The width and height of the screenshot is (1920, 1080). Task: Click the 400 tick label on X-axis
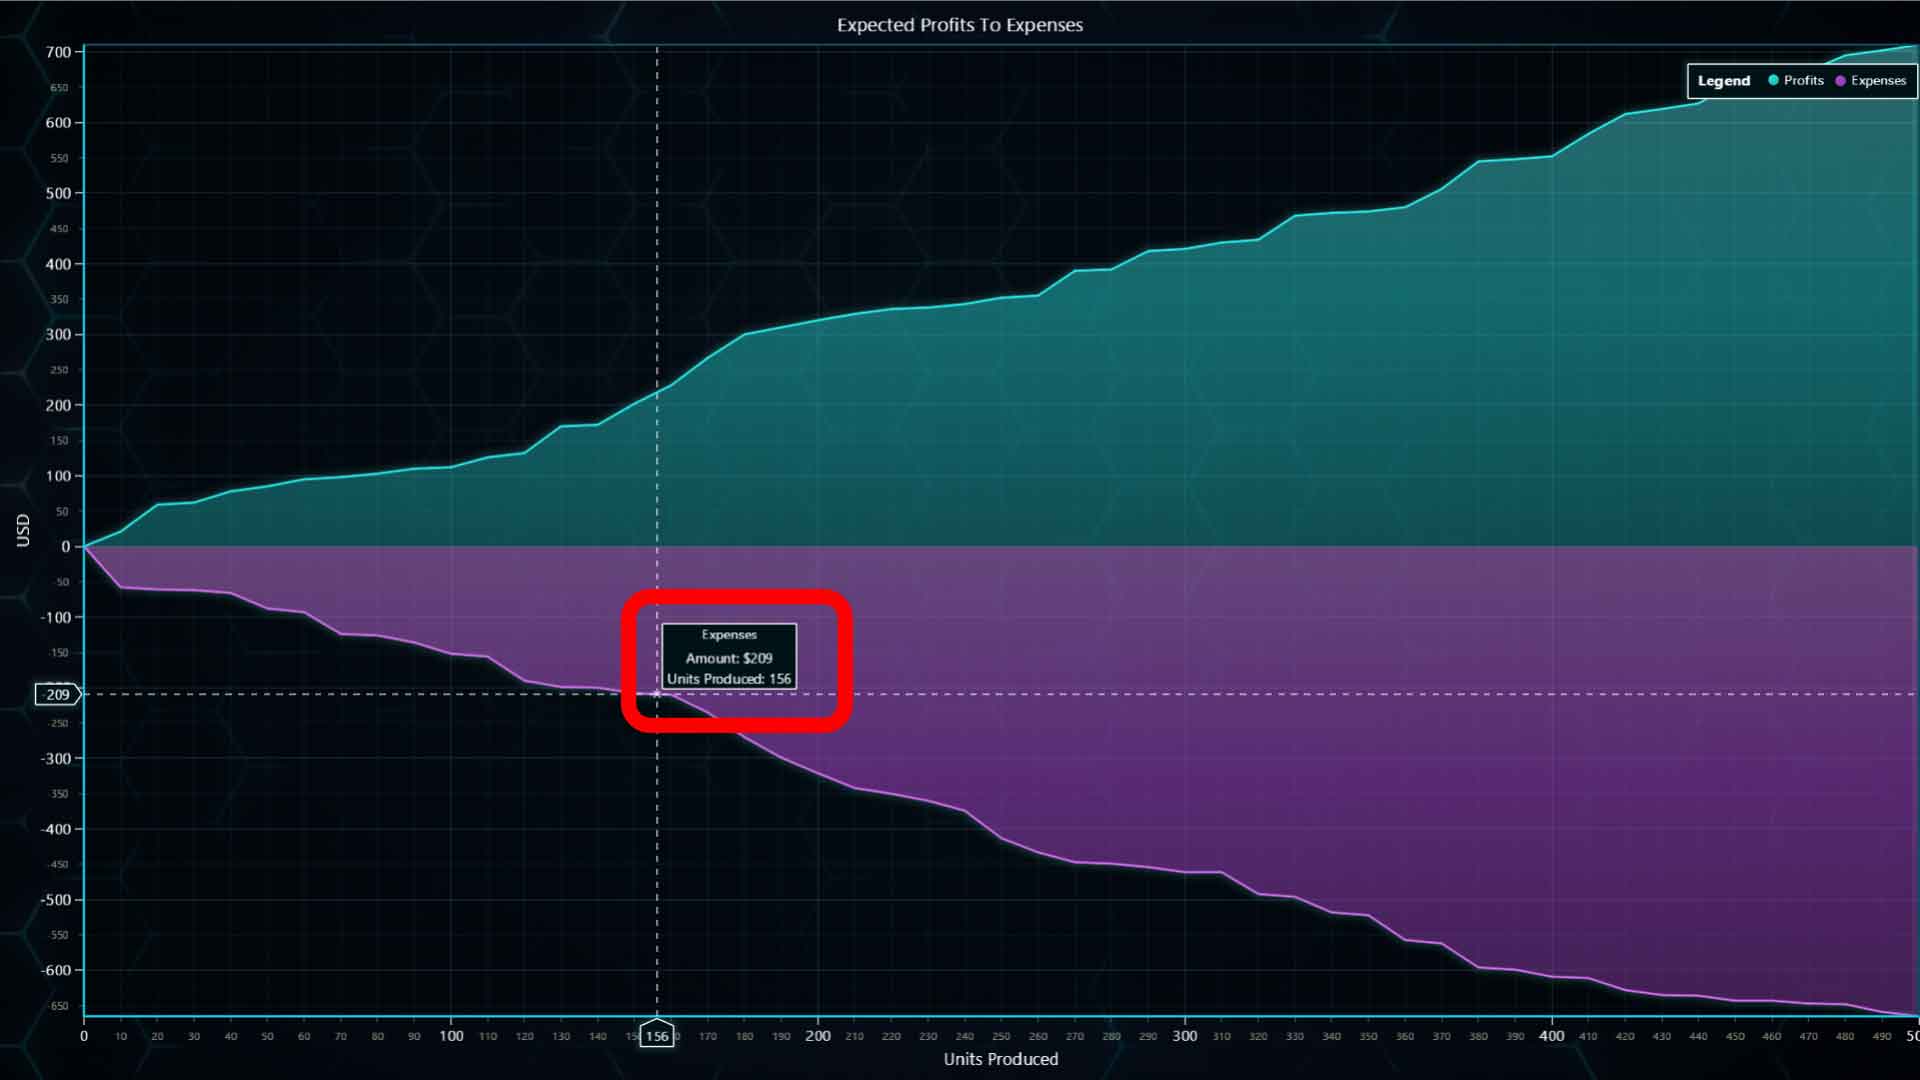pyautogui.click(x=1551, y=1036)
